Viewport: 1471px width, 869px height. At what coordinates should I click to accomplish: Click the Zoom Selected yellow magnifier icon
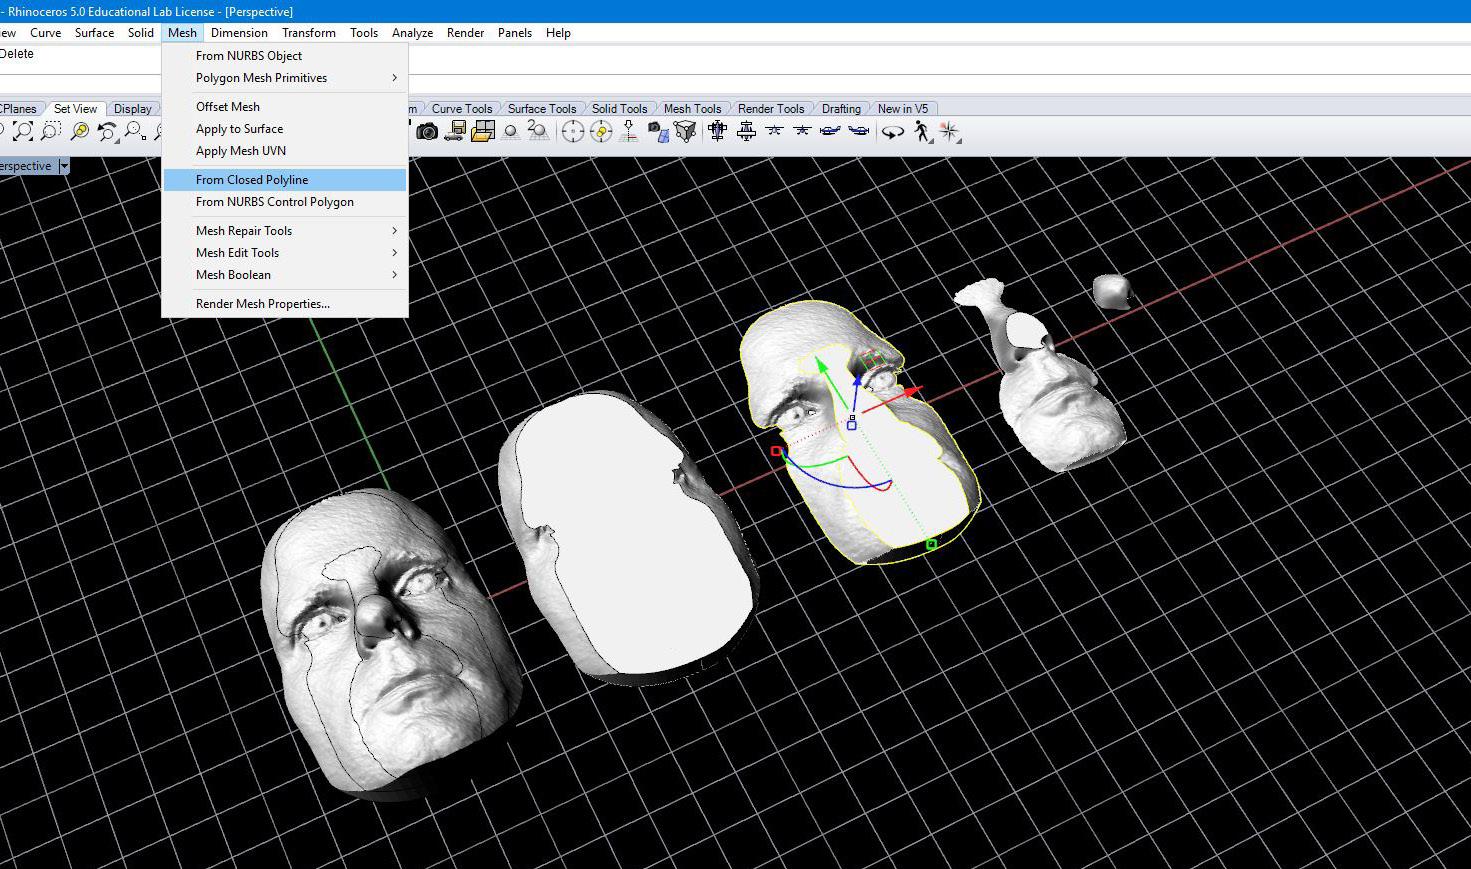(79, 131)
